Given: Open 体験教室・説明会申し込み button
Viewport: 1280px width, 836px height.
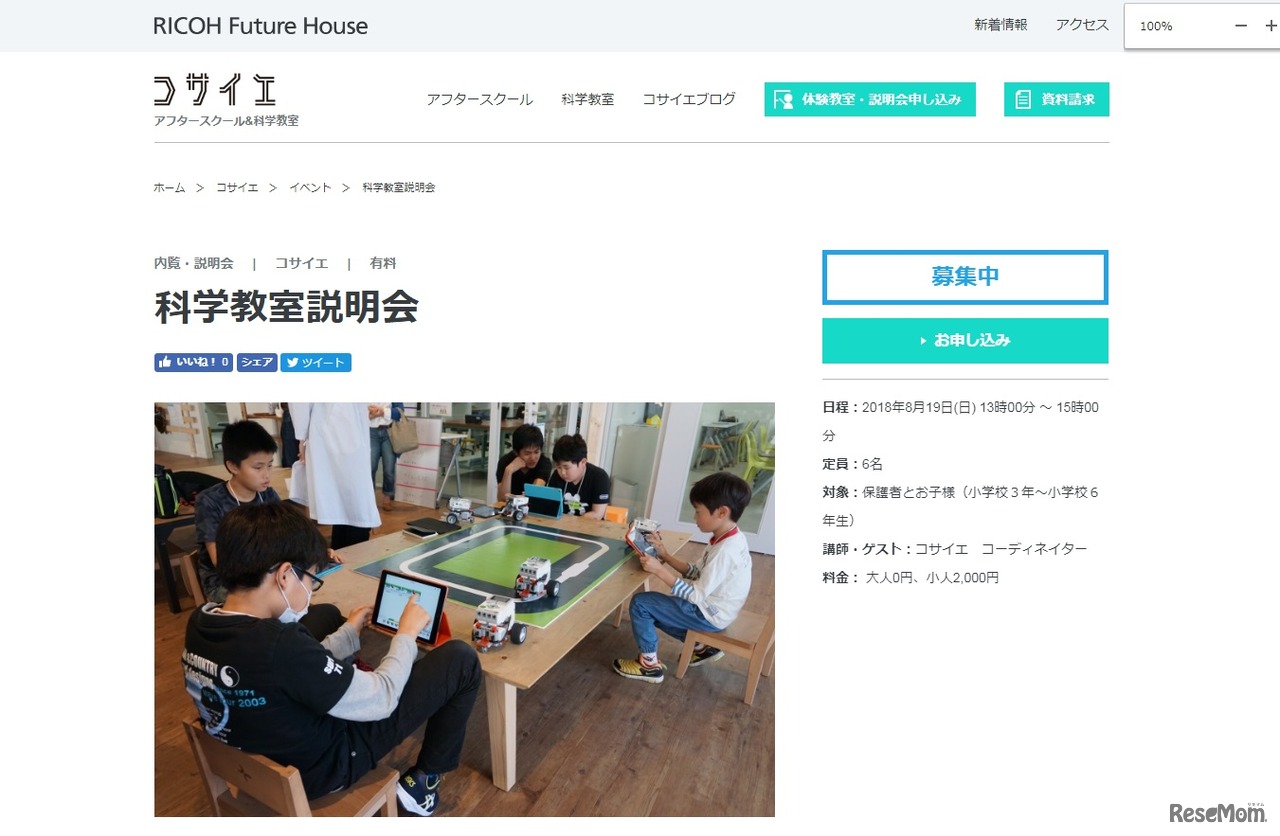Looking at the screenshot, I should tap(870, 99).
